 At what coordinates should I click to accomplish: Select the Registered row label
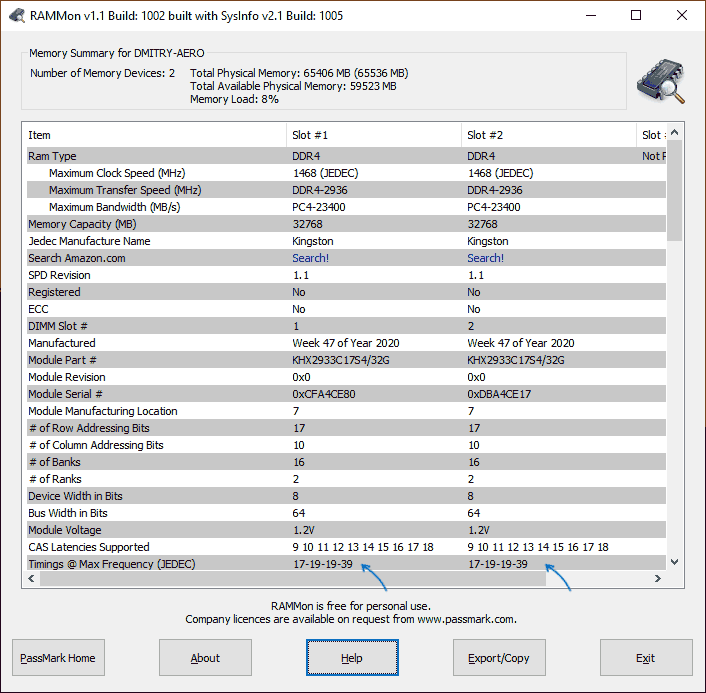click(54, 292)
